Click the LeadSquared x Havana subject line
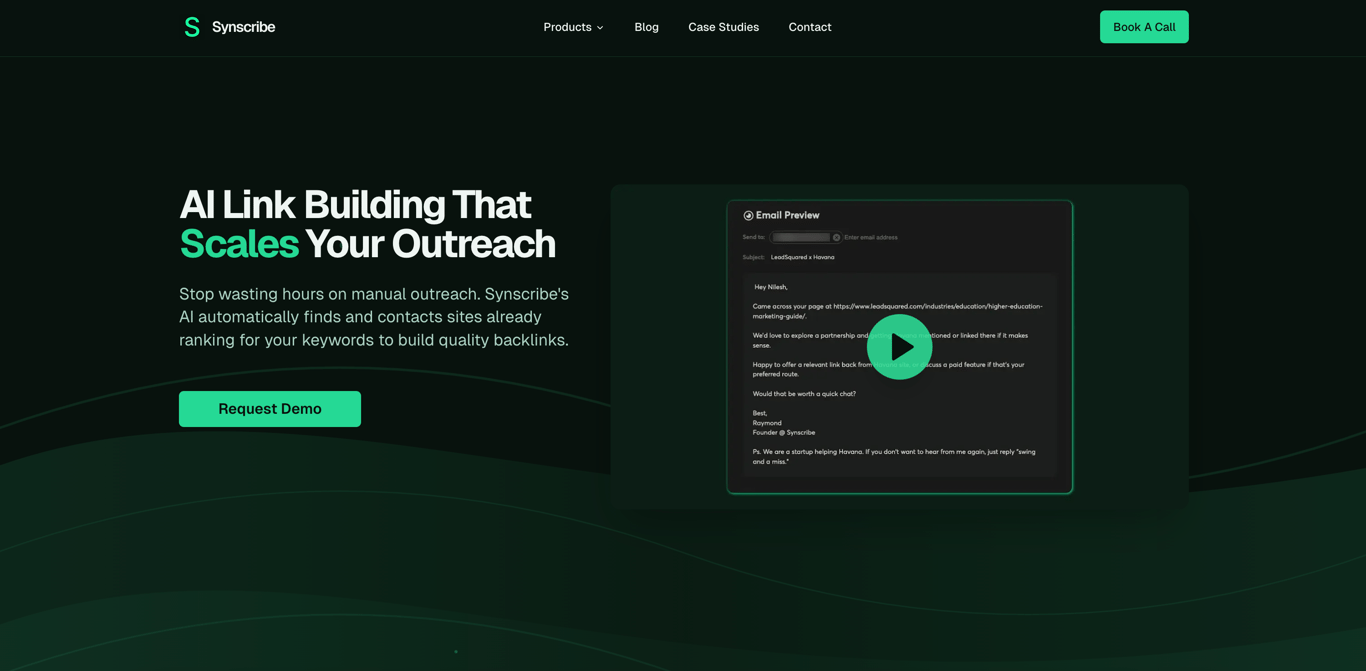This screenshot has width=1366, height=671. click(802, 257)
